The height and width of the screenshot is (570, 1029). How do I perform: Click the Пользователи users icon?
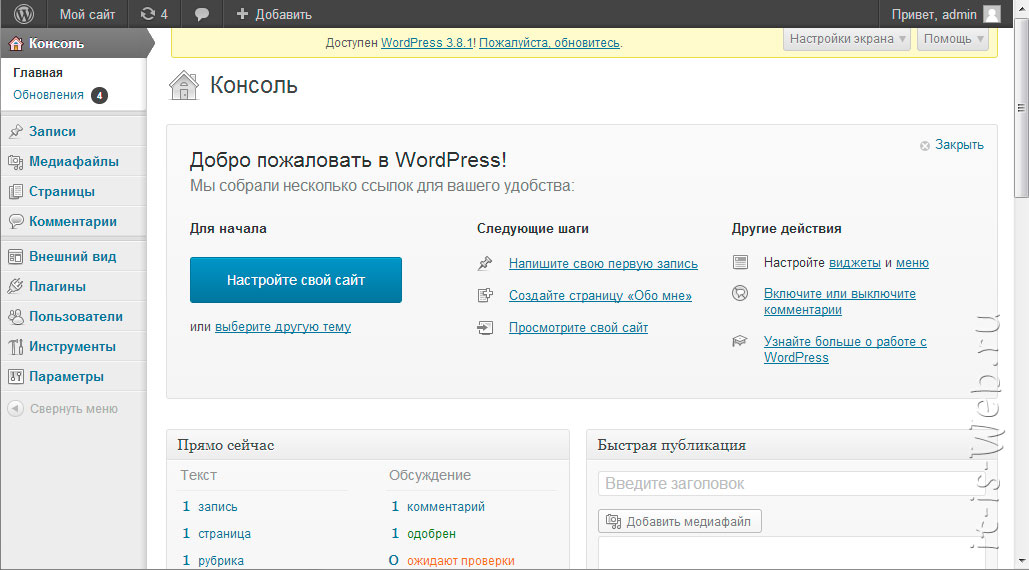[16, 317]
